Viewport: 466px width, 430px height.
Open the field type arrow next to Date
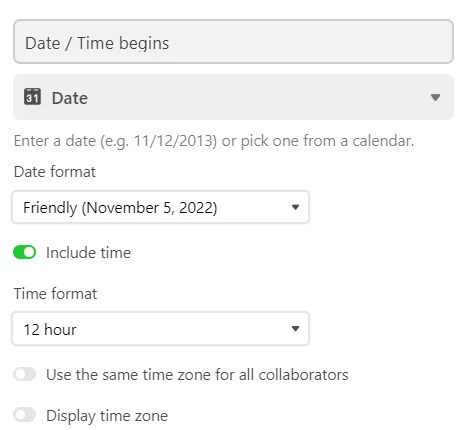point(435,97)
